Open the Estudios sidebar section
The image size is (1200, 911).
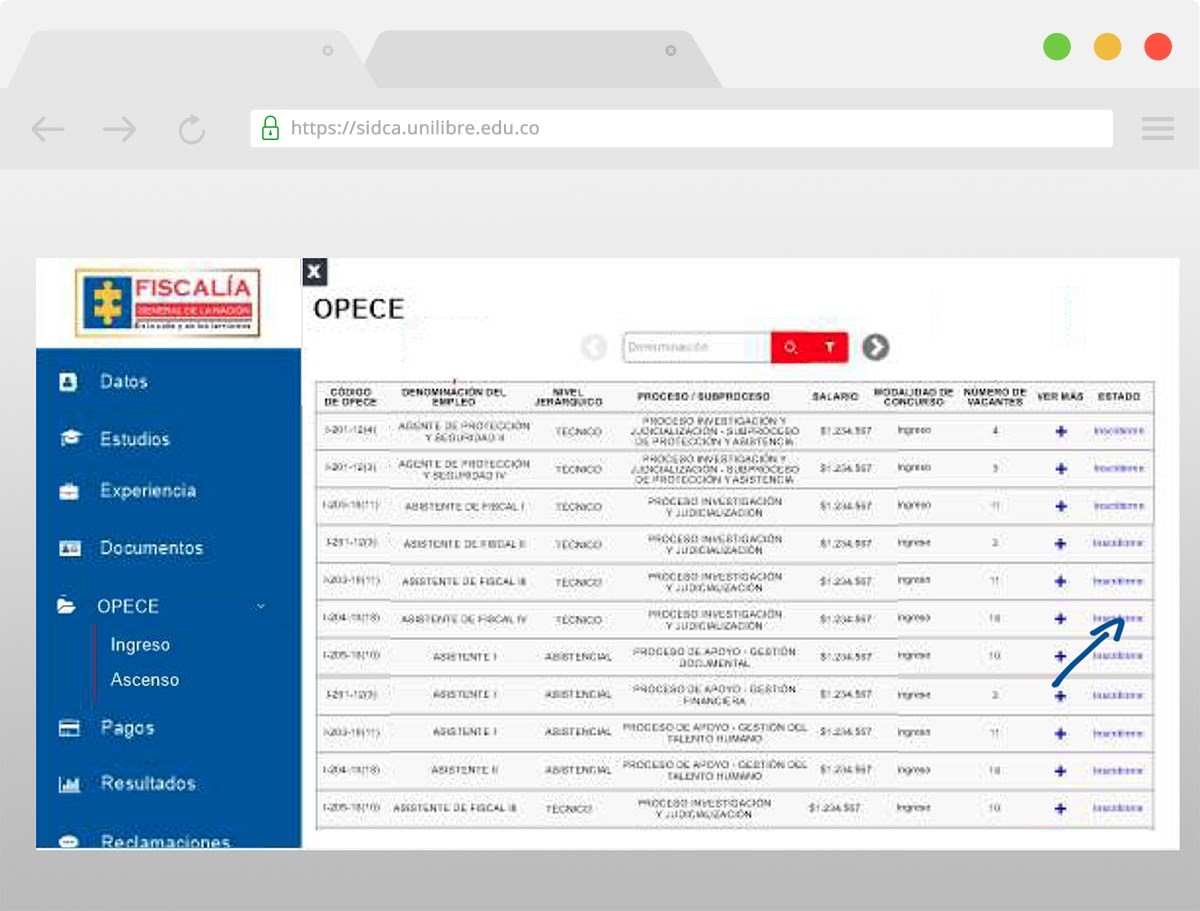click(x=134, y=439)
